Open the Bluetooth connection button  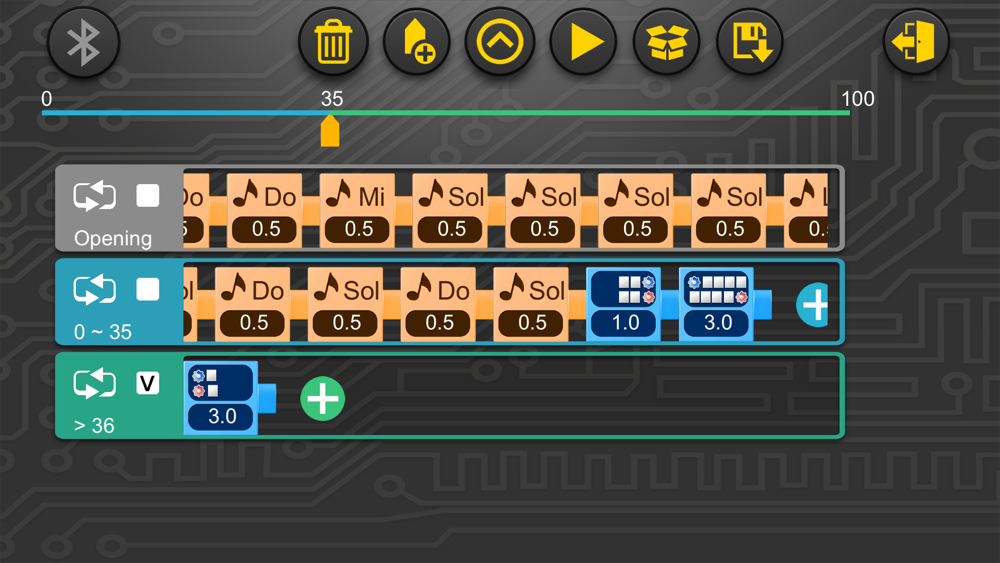tap(83, 42)
